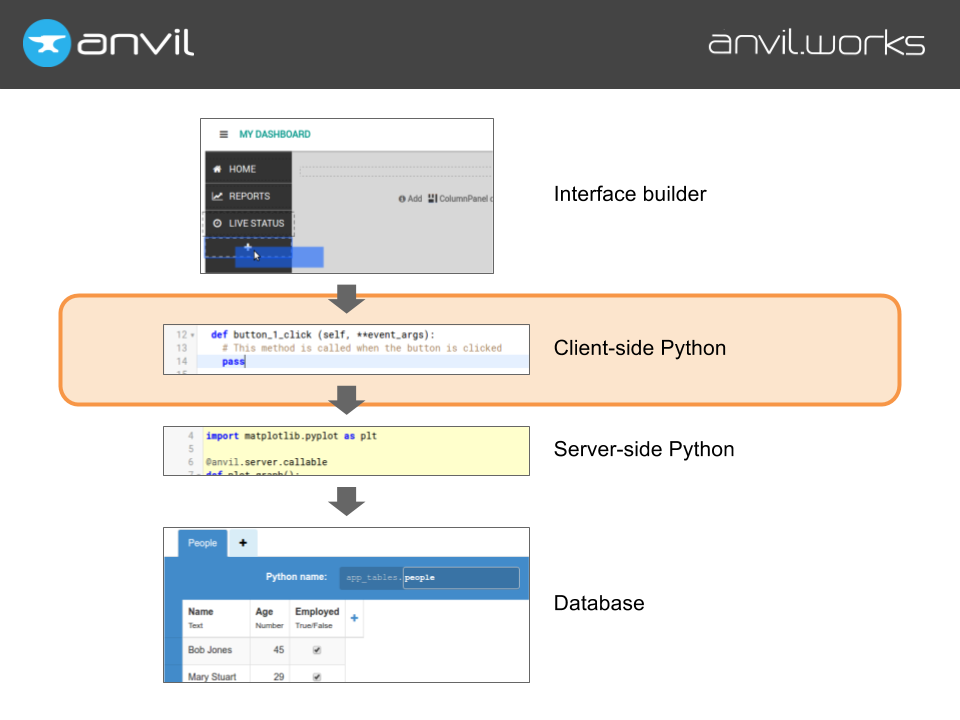Open the plus tab to add new table
This screenshot has width=960, height=720.
click(242, 543)
